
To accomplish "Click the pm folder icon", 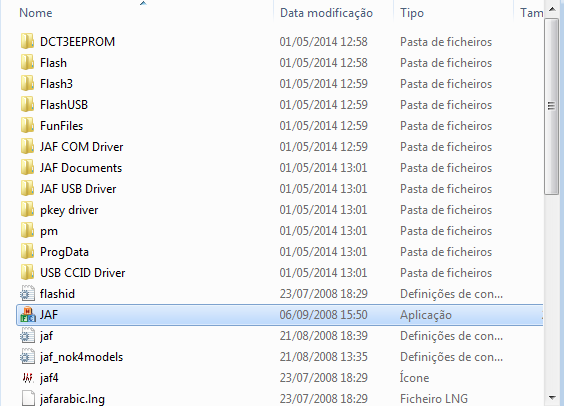I will (27, 231).
